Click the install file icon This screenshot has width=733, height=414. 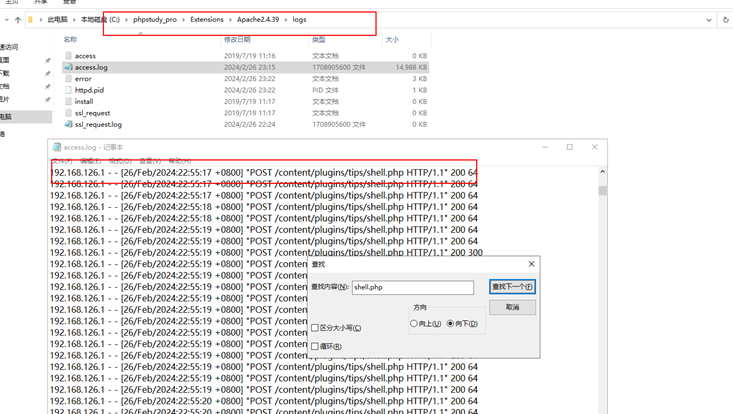[x=69, y=101]
